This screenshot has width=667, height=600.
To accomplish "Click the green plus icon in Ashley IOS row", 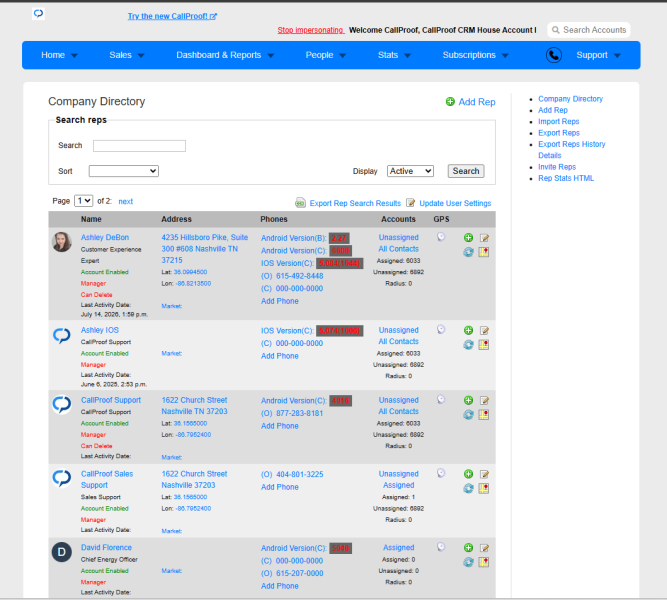I will coord(468,330).
